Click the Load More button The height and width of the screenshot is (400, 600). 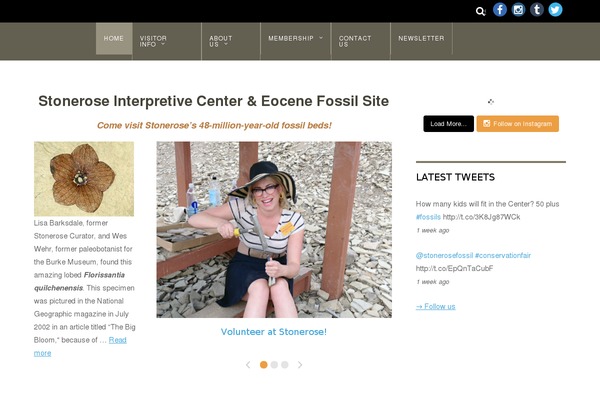[448, 124]
